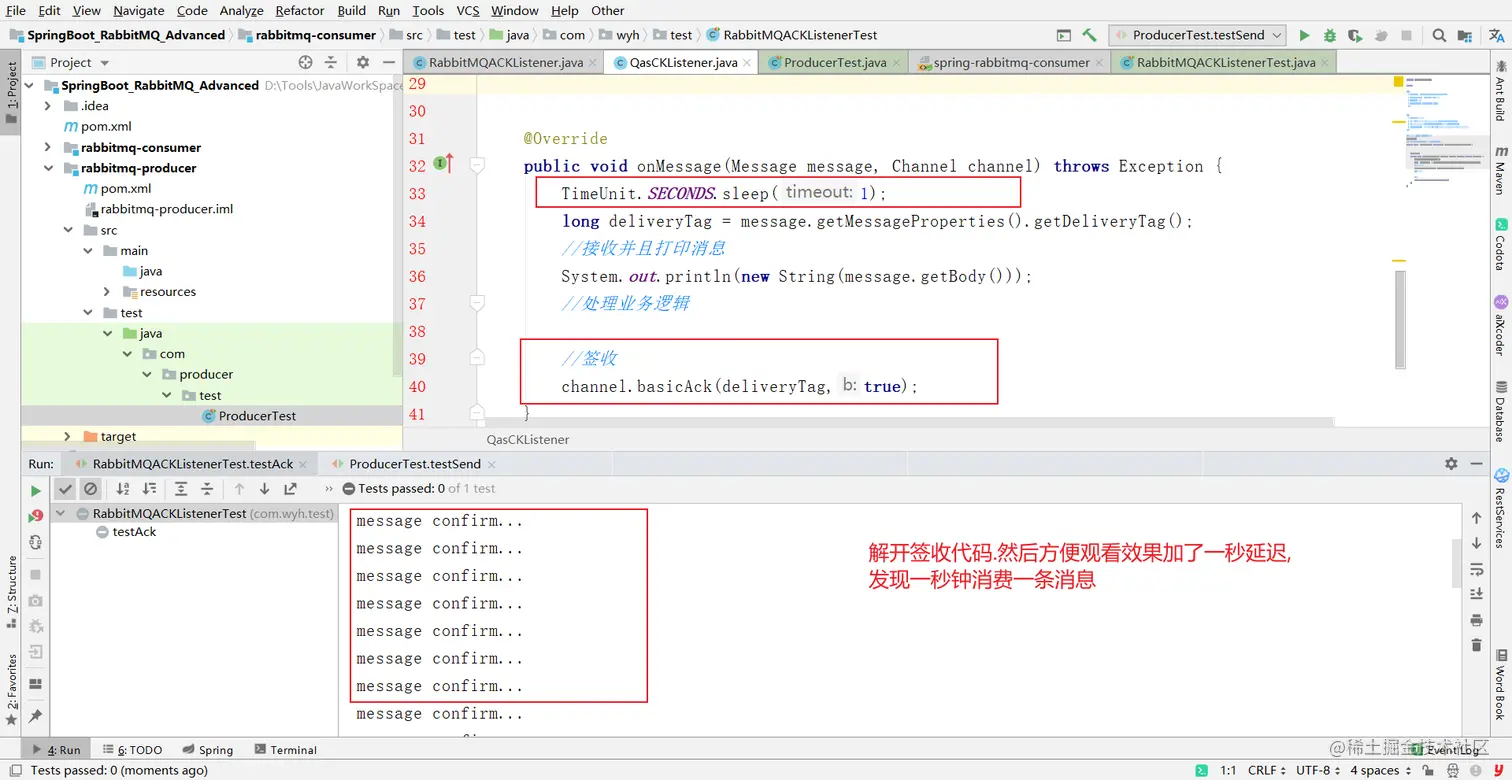Collapse all in Project panel icon

click(331, 62)
